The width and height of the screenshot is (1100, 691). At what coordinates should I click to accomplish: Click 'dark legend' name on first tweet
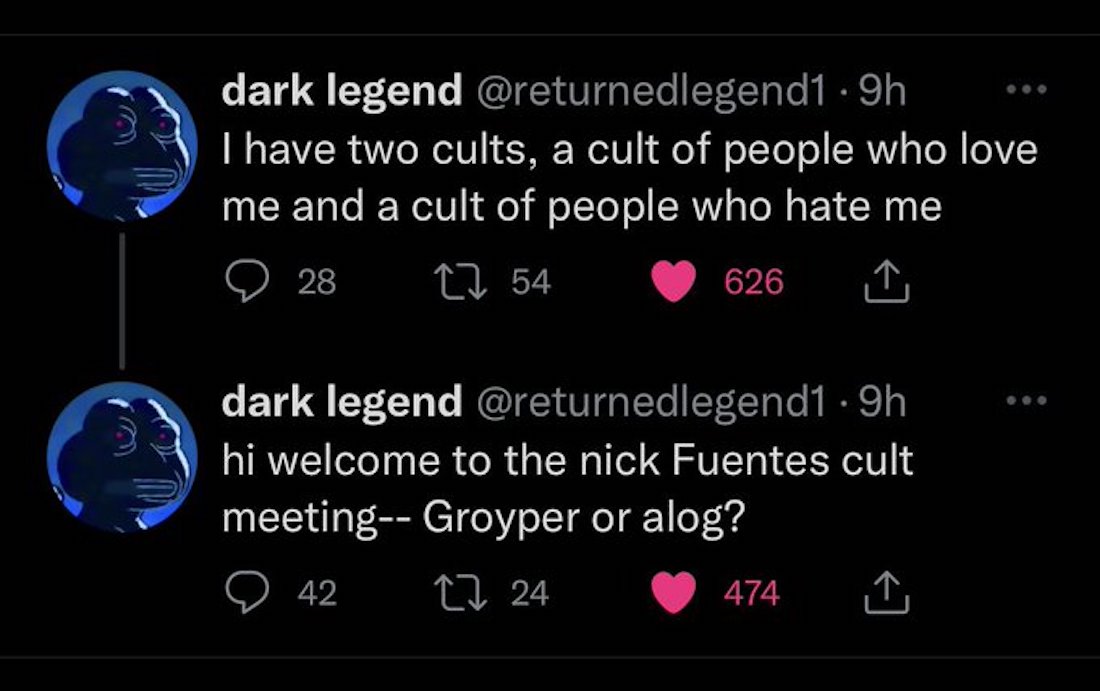[x=341, y=92]
